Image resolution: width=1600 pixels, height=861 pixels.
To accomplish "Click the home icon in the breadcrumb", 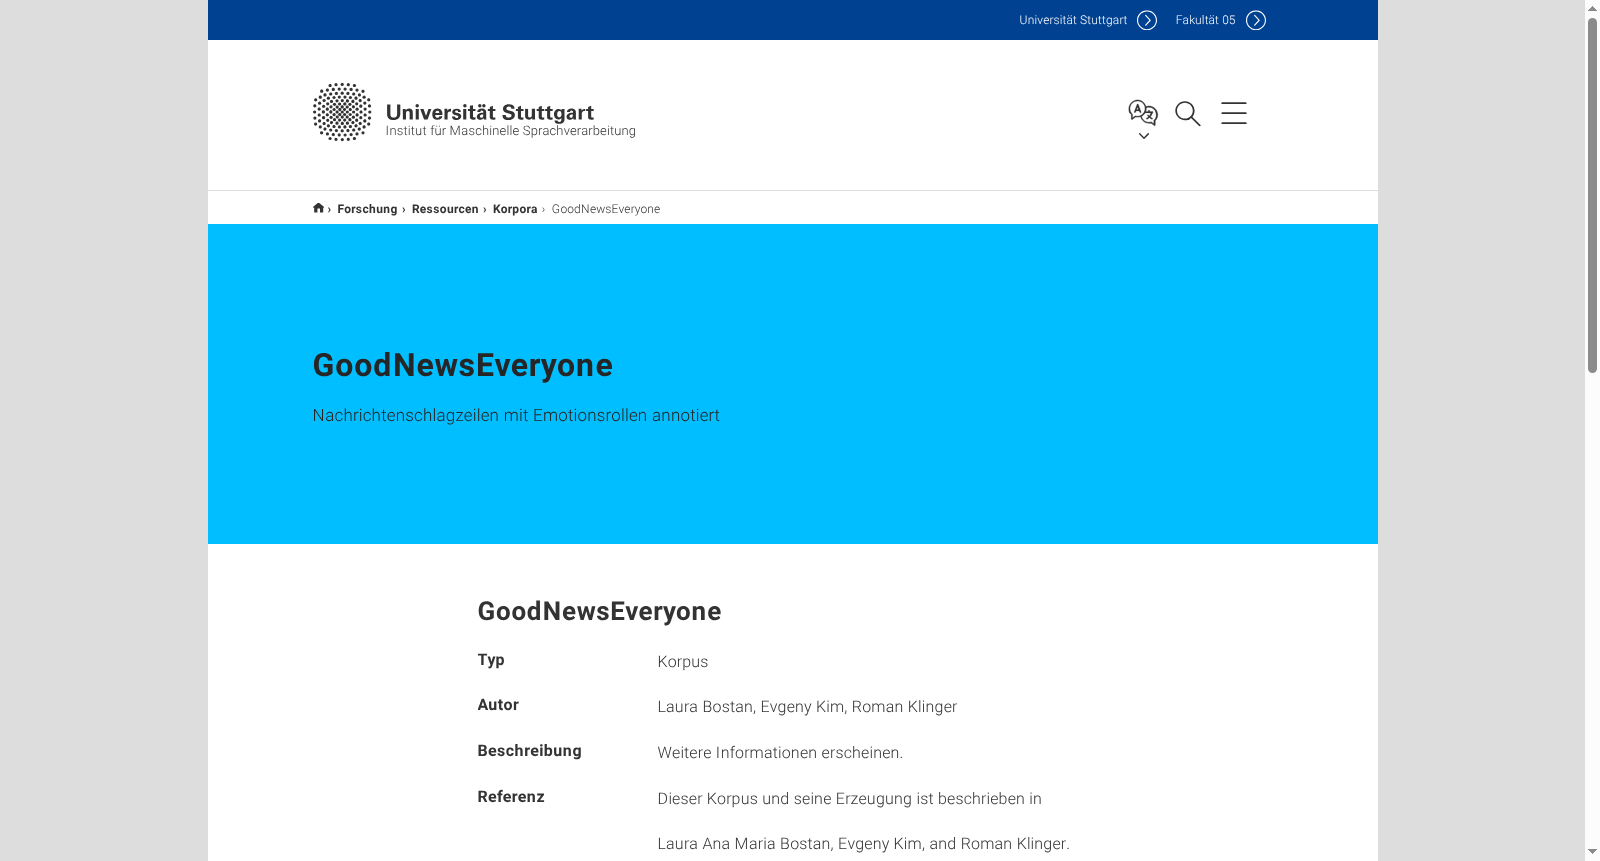I will (x=318, y=208).
